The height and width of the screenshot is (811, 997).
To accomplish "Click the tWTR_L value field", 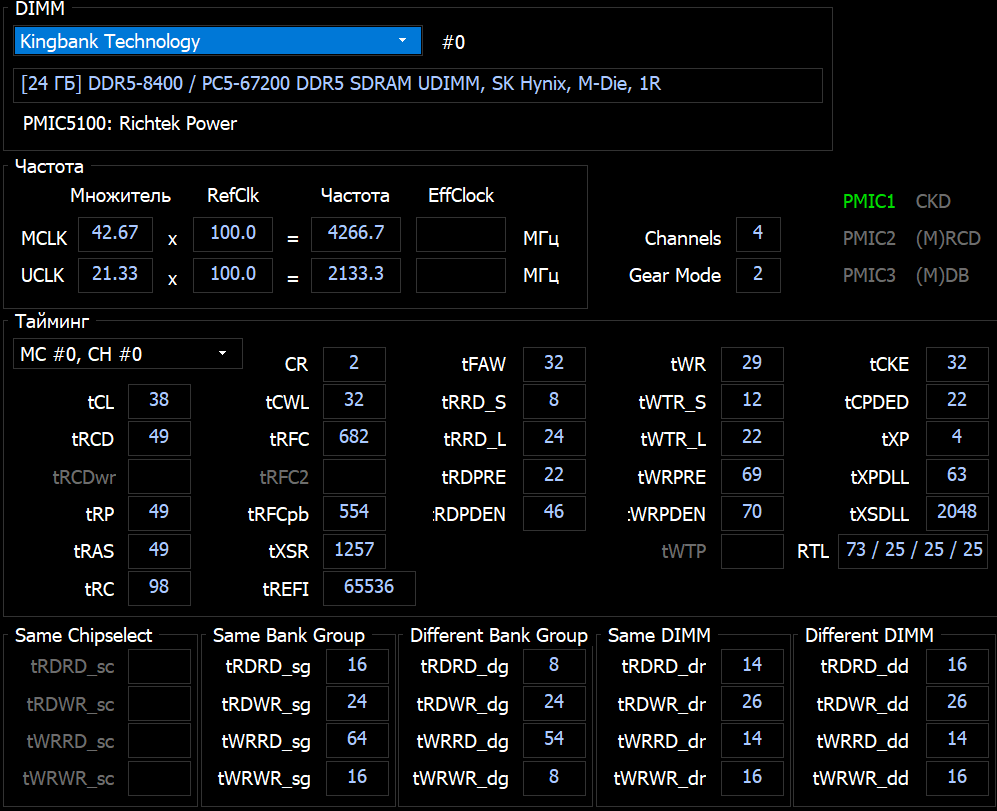I will [752, 438].
